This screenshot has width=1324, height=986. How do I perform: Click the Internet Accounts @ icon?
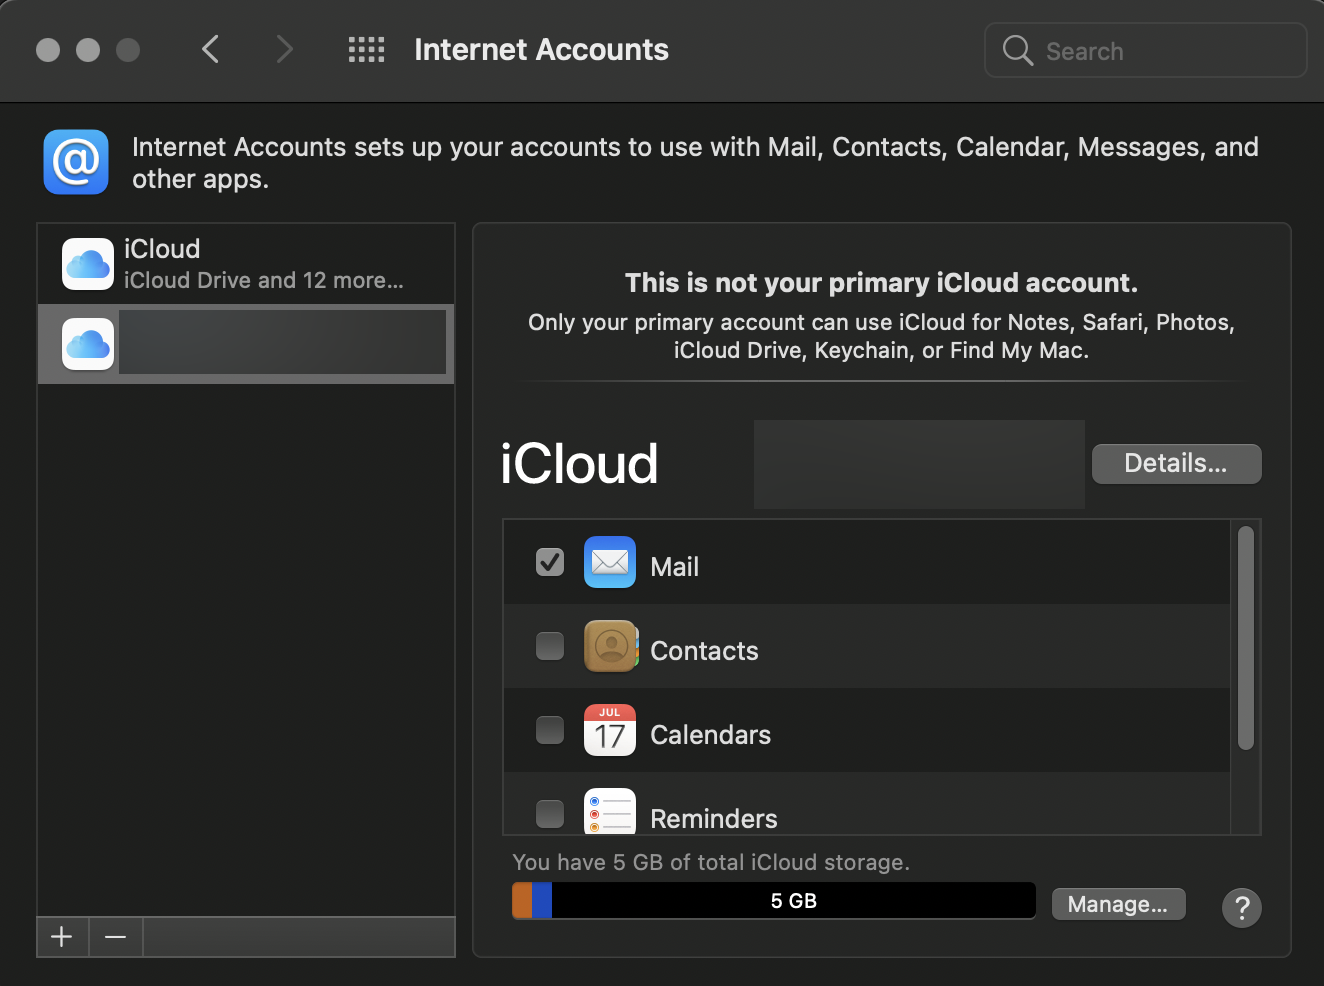coord(76,162)
